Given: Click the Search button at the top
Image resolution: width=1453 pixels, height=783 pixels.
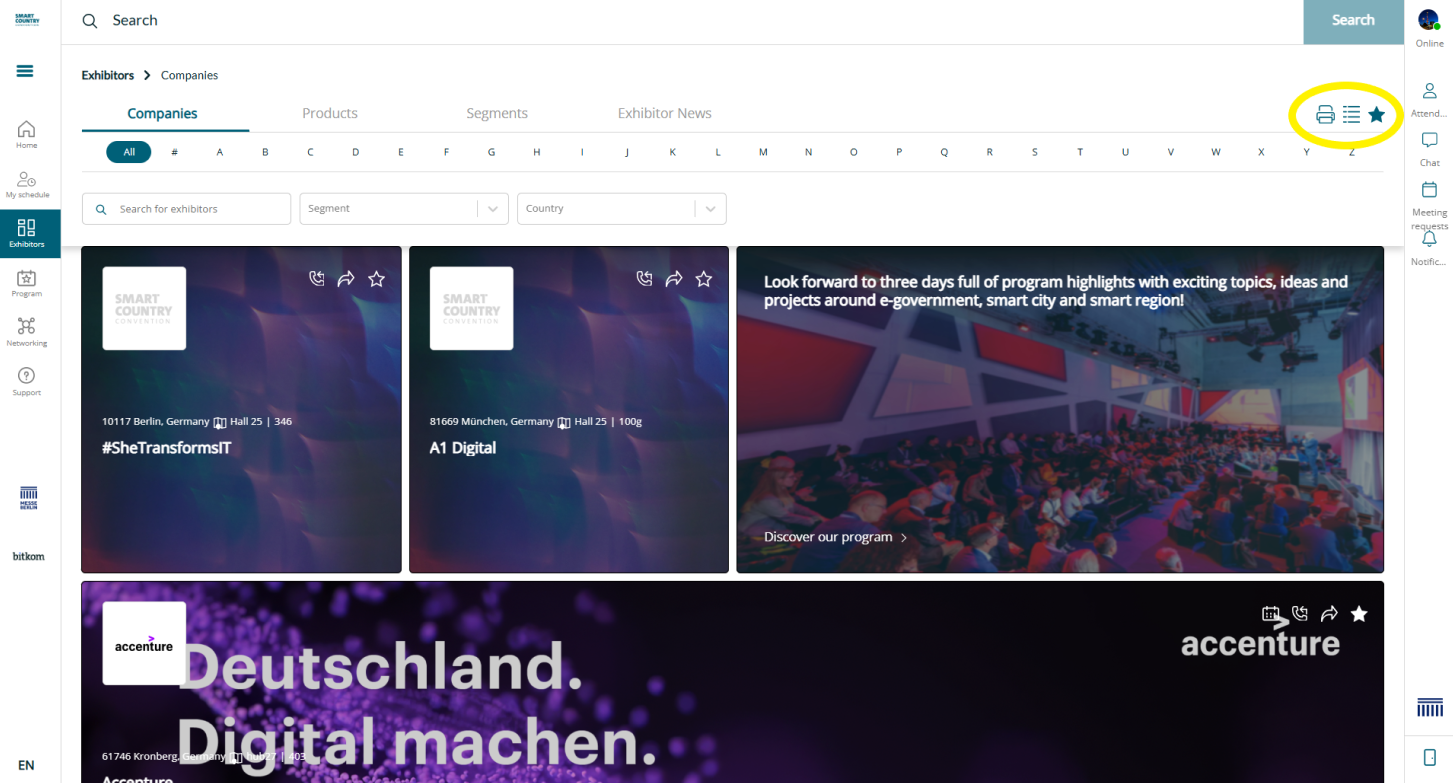Looking at the screenshot, I should pos(1353,21).
